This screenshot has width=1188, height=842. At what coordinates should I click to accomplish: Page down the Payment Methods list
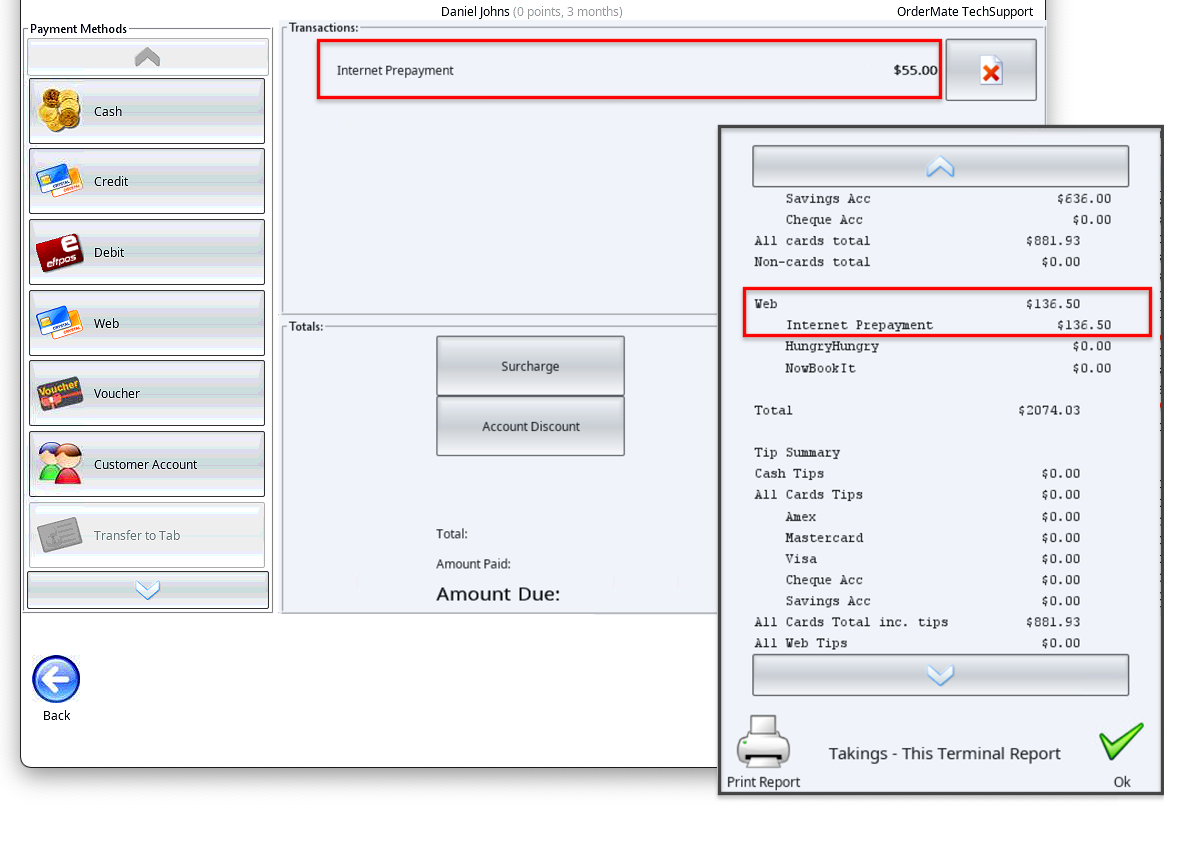tap(148, 590)
